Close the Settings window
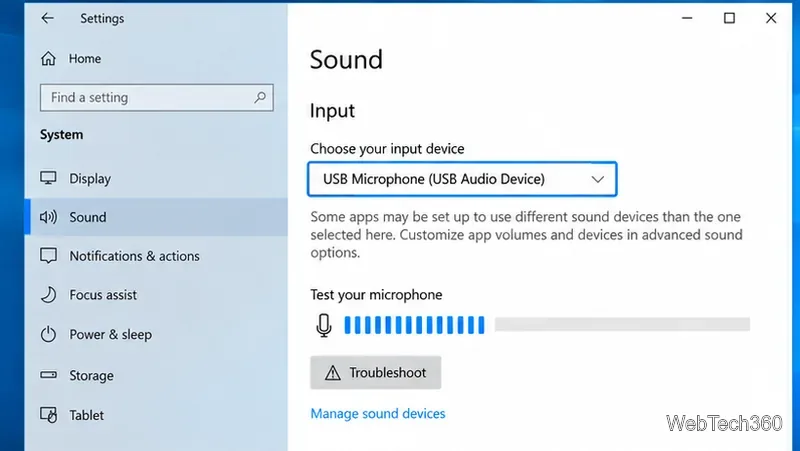This screenshot has width=800, height=451. pos(771,18)
